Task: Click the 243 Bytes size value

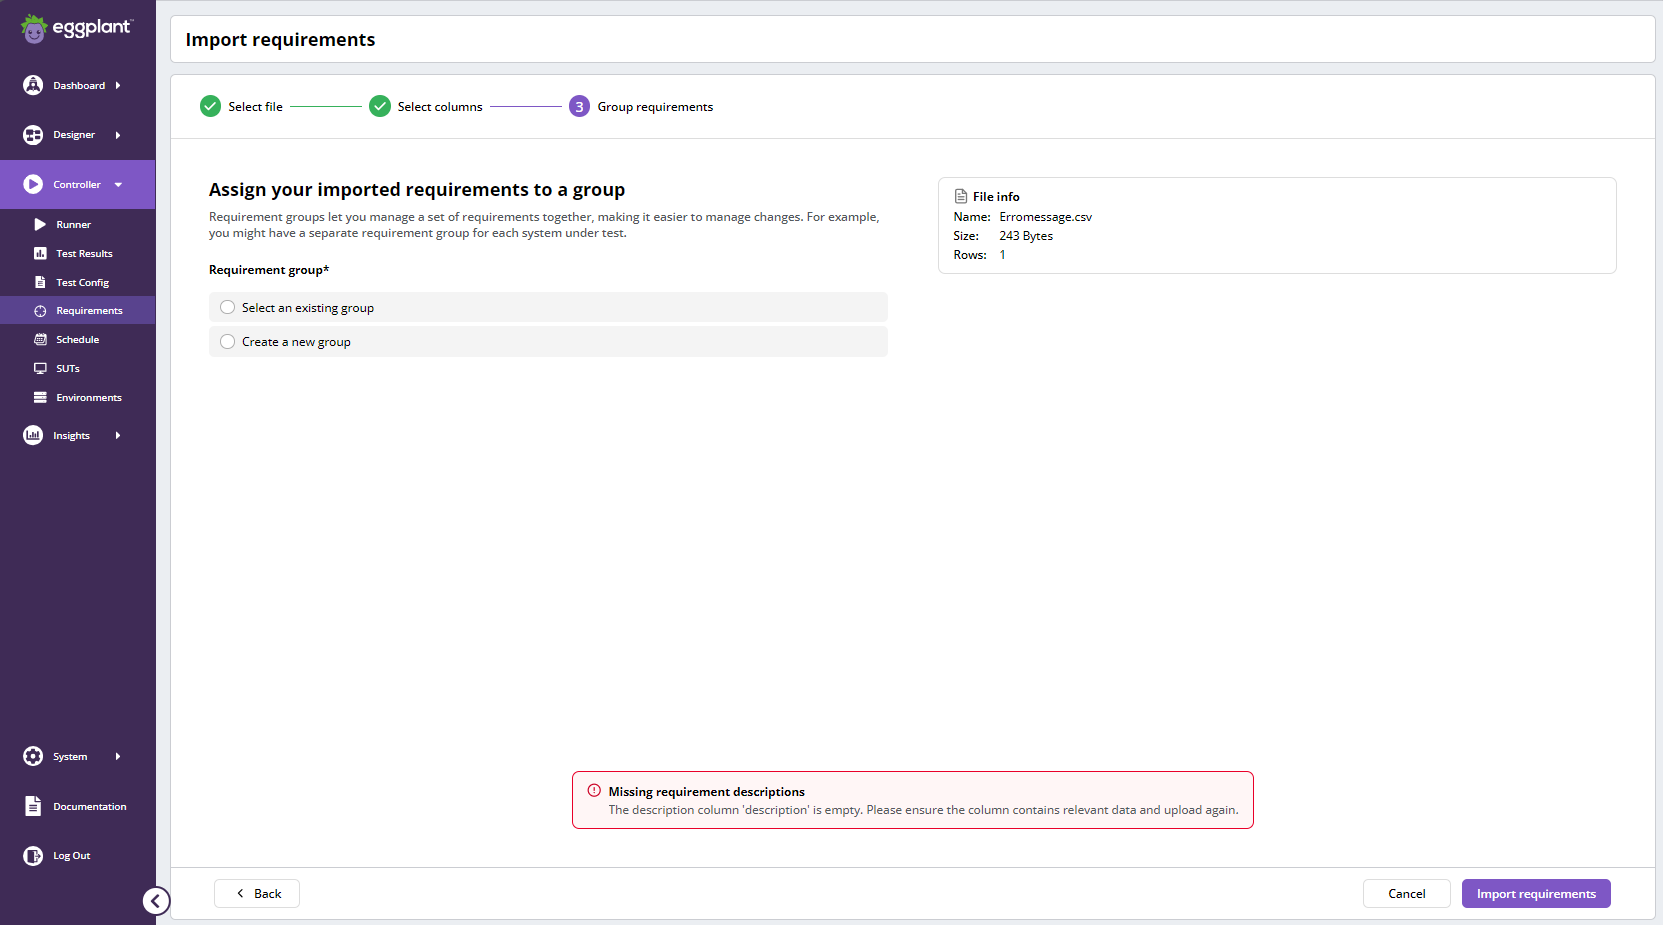Action: coord(1026,236)
